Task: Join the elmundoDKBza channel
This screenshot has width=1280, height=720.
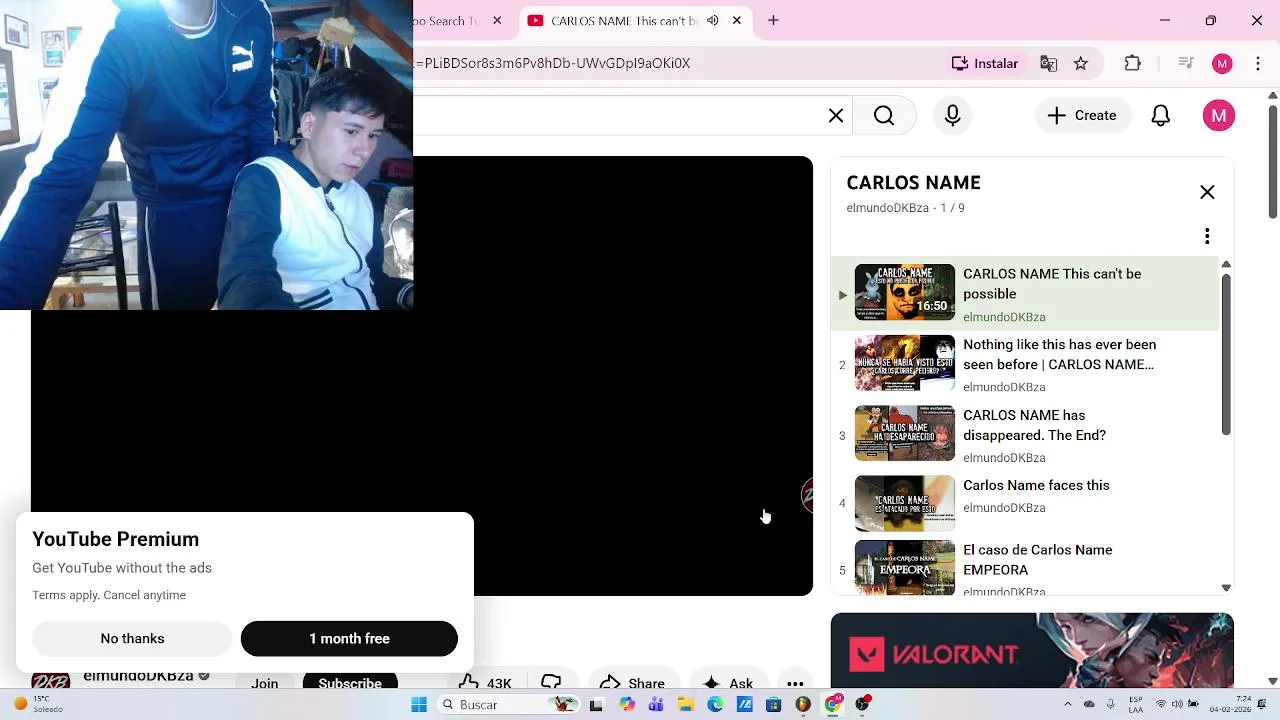Action: [265, 683]
